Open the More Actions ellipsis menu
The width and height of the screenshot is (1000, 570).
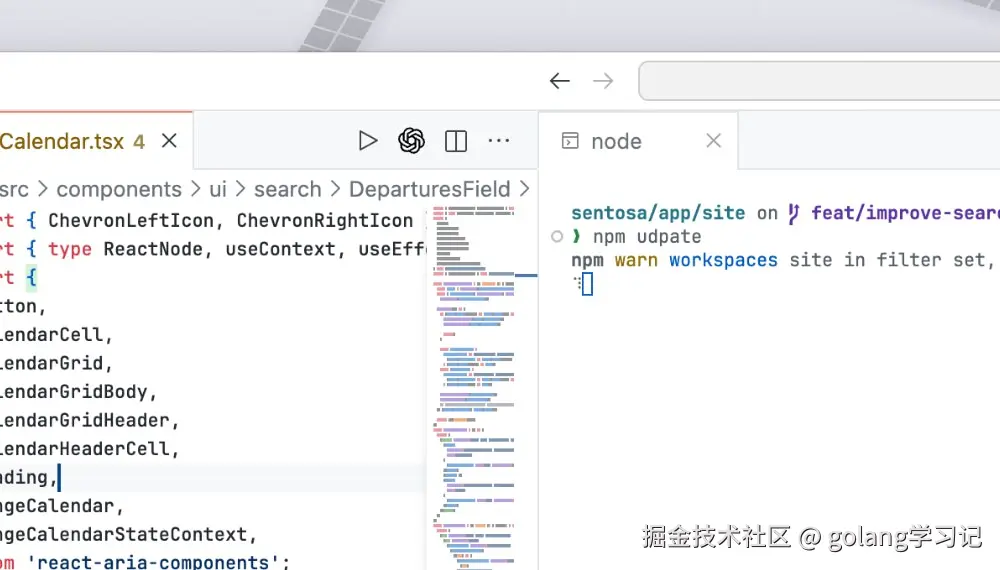pos(499,141)
